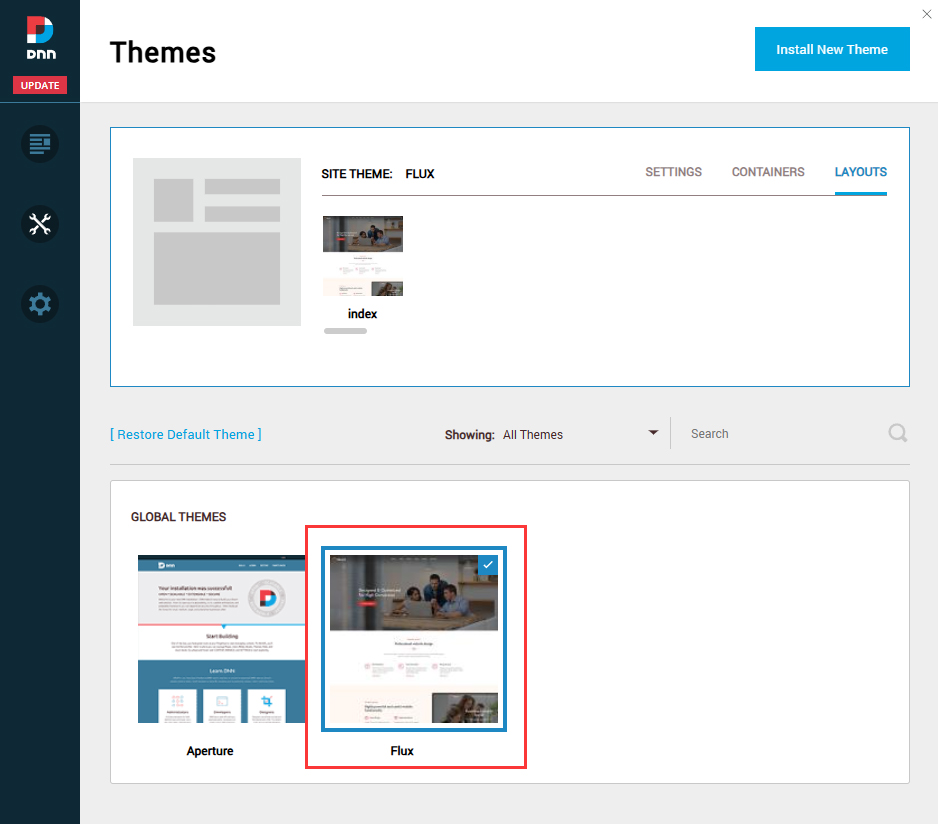Click the horizontal scrollbar under index
The height and width of the screenshot is (824, 938).
(x=345, y=331)
